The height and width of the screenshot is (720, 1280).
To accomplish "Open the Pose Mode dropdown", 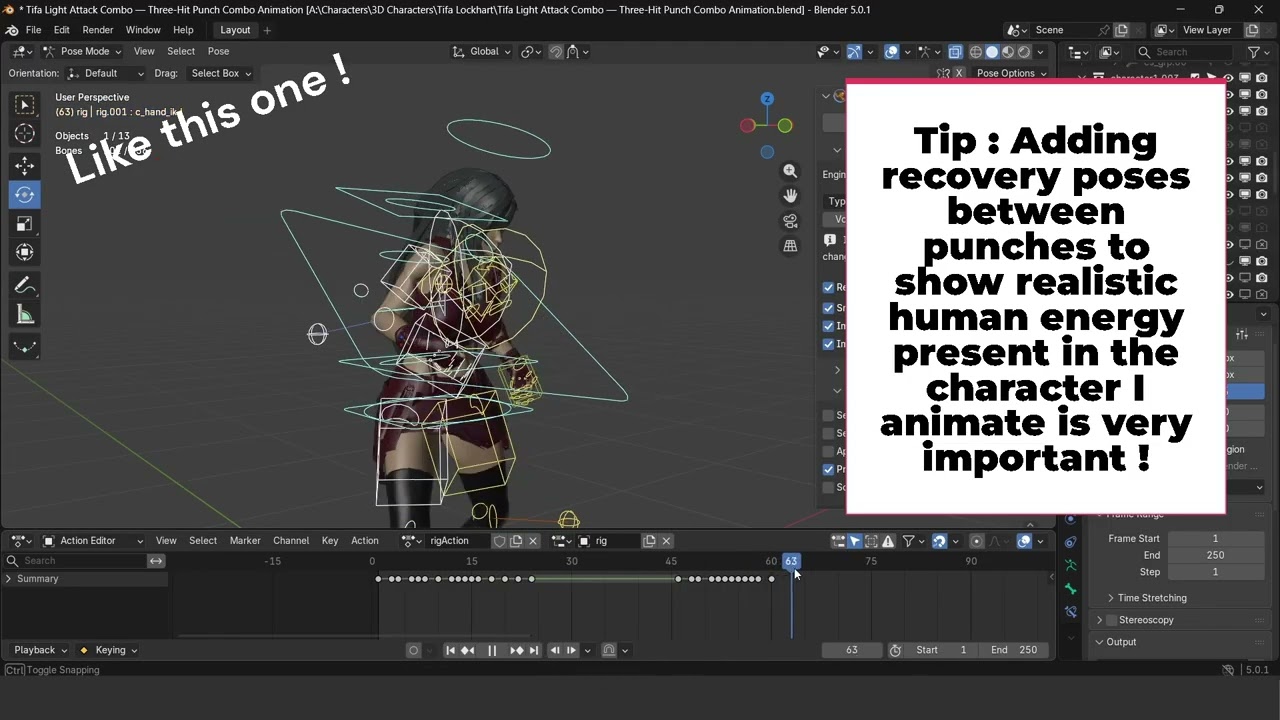I will tap(81, 52).
